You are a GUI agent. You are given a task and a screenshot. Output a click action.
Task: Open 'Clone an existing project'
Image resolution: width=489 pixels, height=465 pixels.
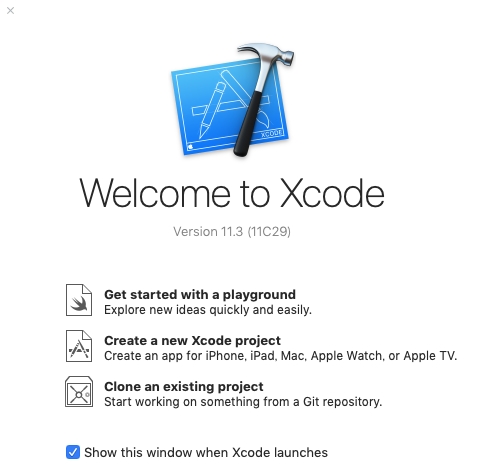coord(184,387)
